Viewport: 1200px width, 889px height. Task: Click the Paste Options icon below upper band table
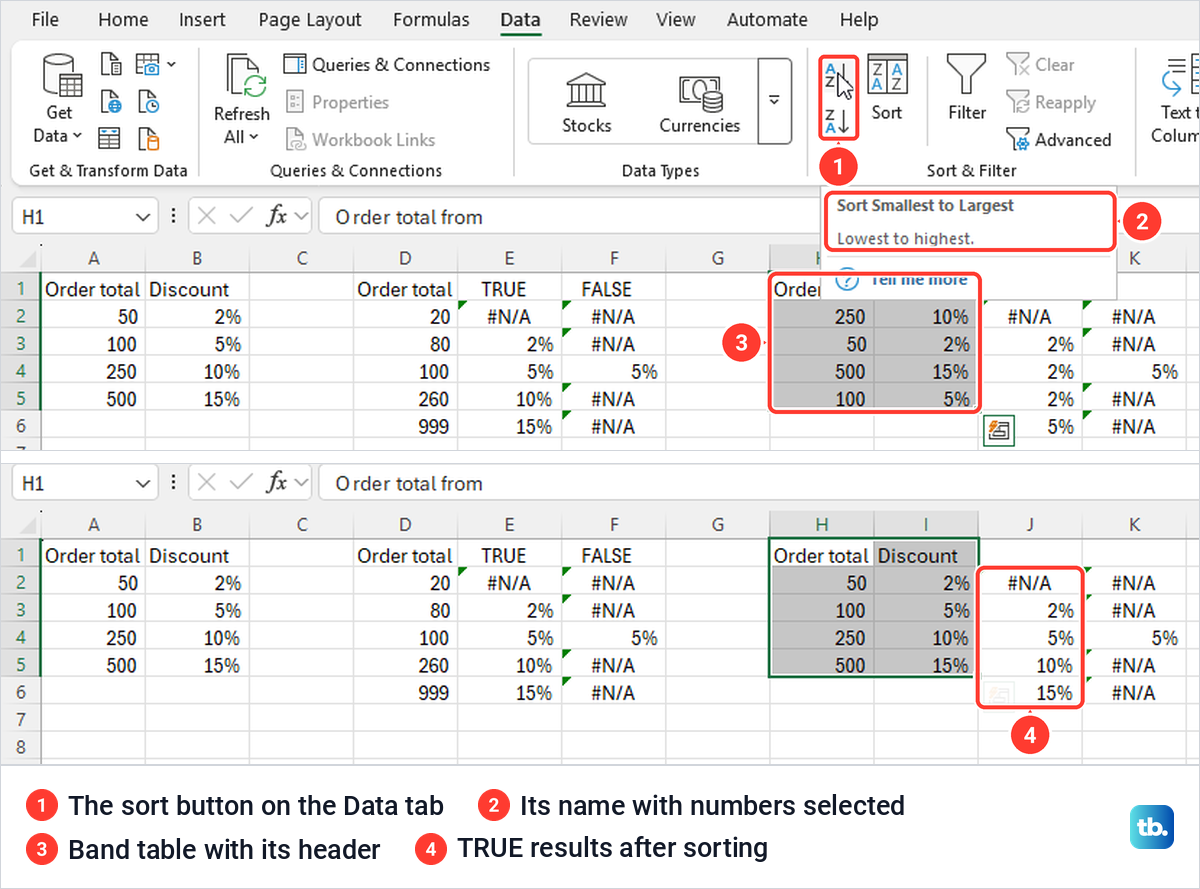999,431
